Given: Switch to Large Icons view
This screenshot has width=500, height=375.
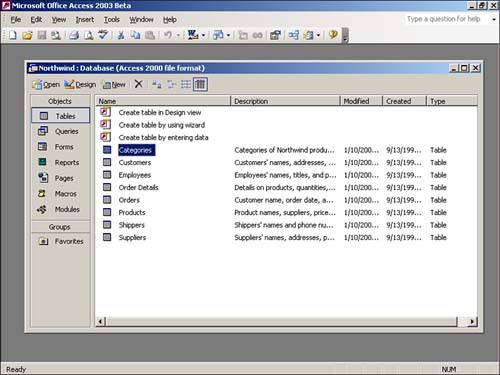Looking at the screenshot, I should [x=157, y=84].
